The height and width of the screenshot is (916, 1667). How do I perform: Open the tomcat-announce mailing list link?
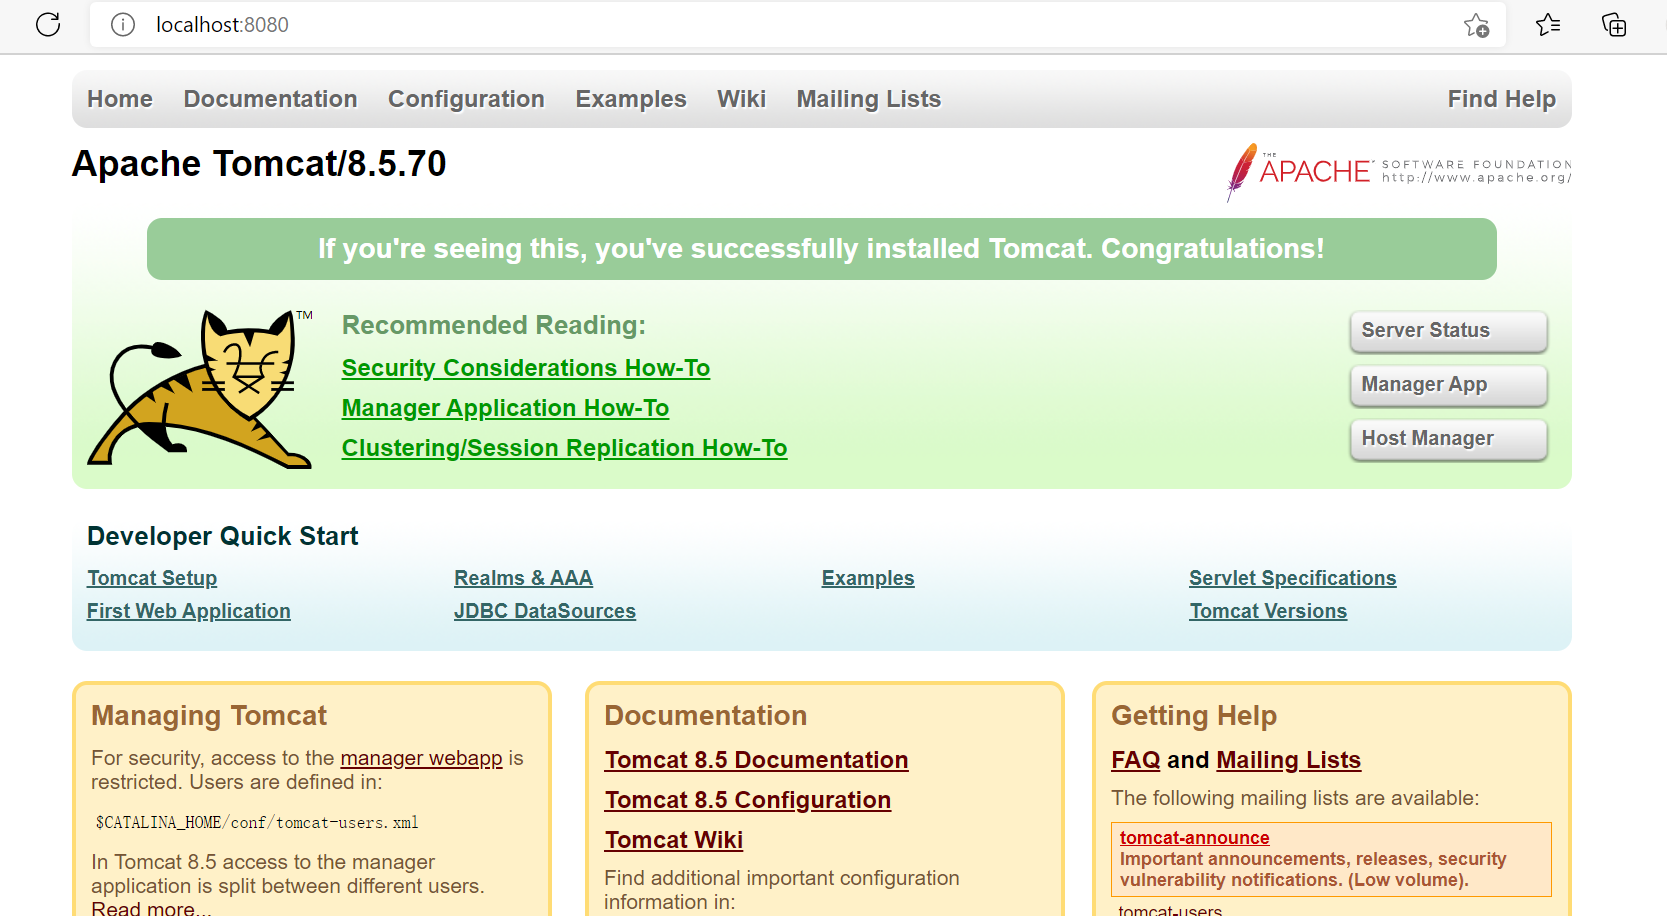click(1194, 838)
